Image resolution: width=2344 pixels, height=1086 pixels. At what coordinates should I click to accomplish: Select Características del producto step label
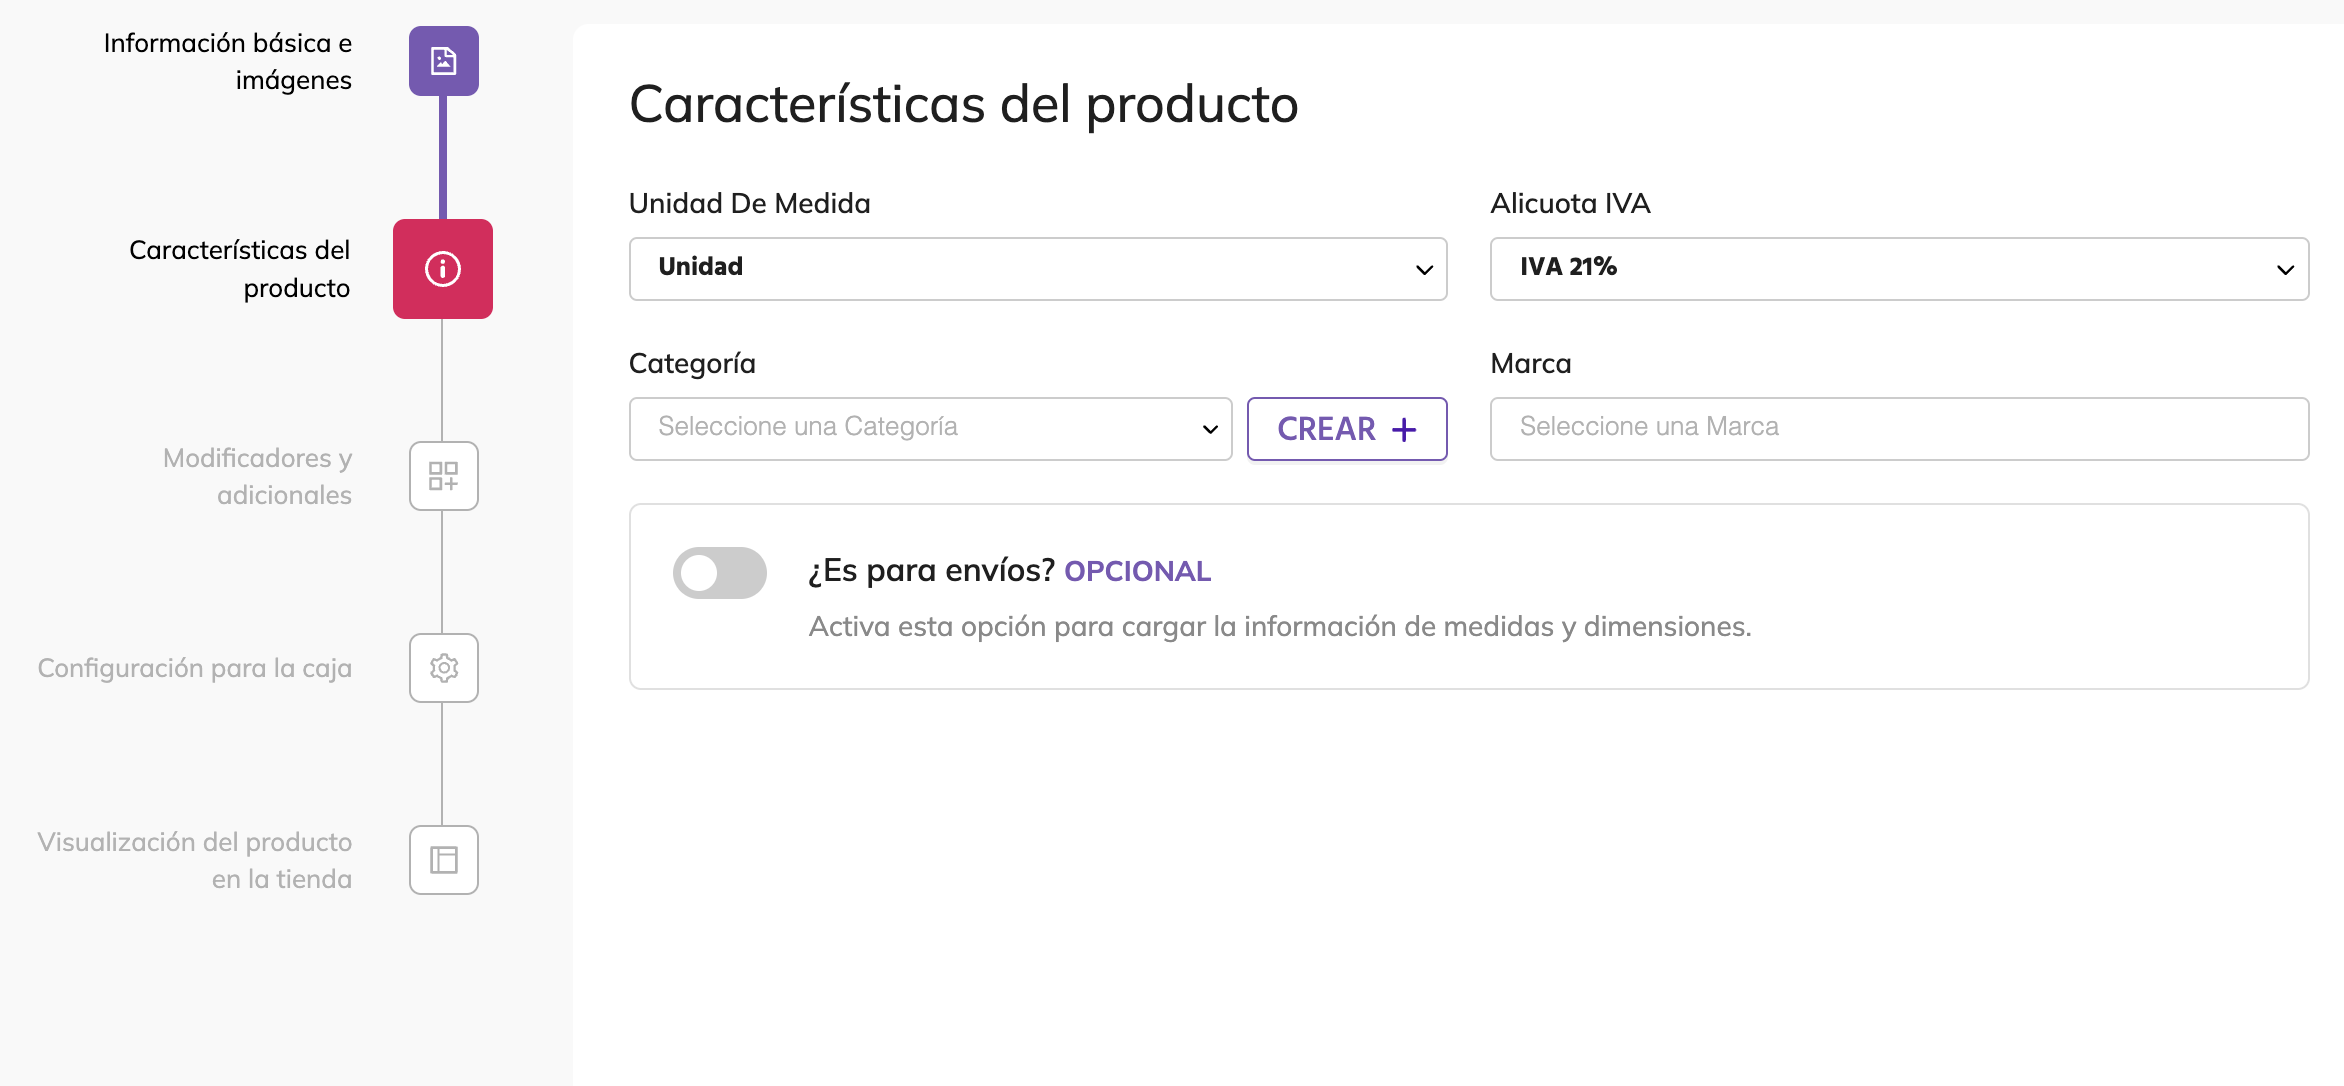pos(240,269)
